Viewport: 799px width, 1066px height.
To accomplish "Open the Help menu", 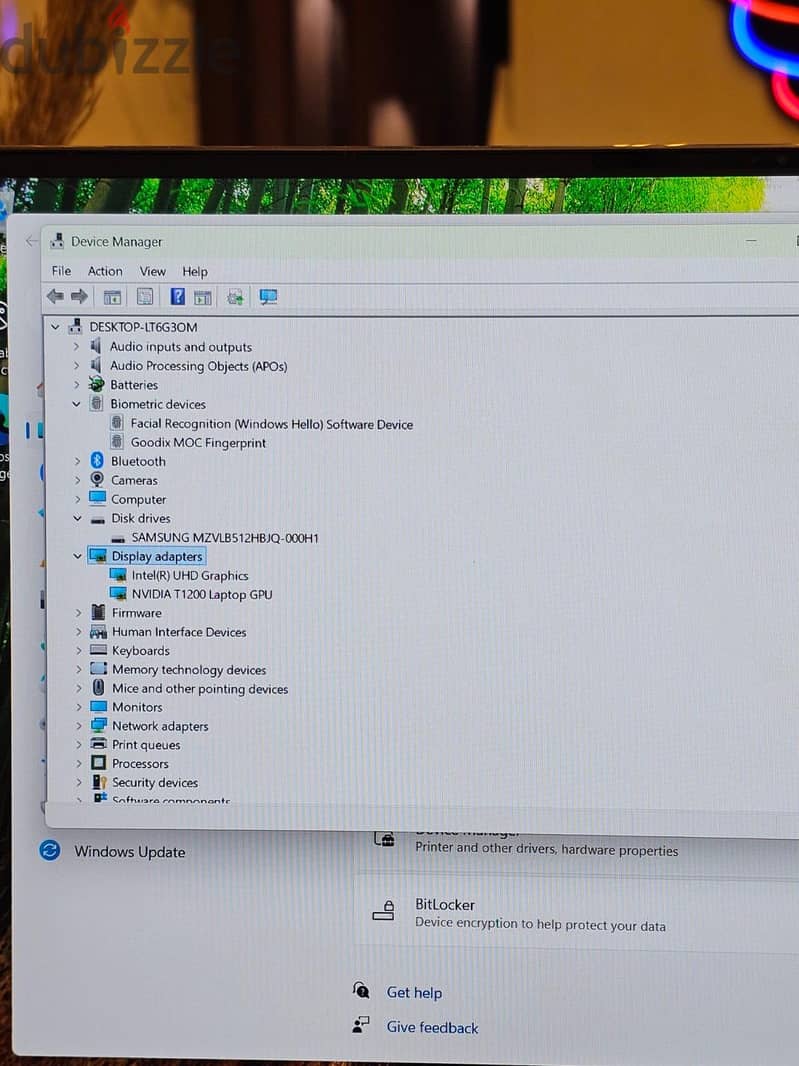I will coord(195,271).
